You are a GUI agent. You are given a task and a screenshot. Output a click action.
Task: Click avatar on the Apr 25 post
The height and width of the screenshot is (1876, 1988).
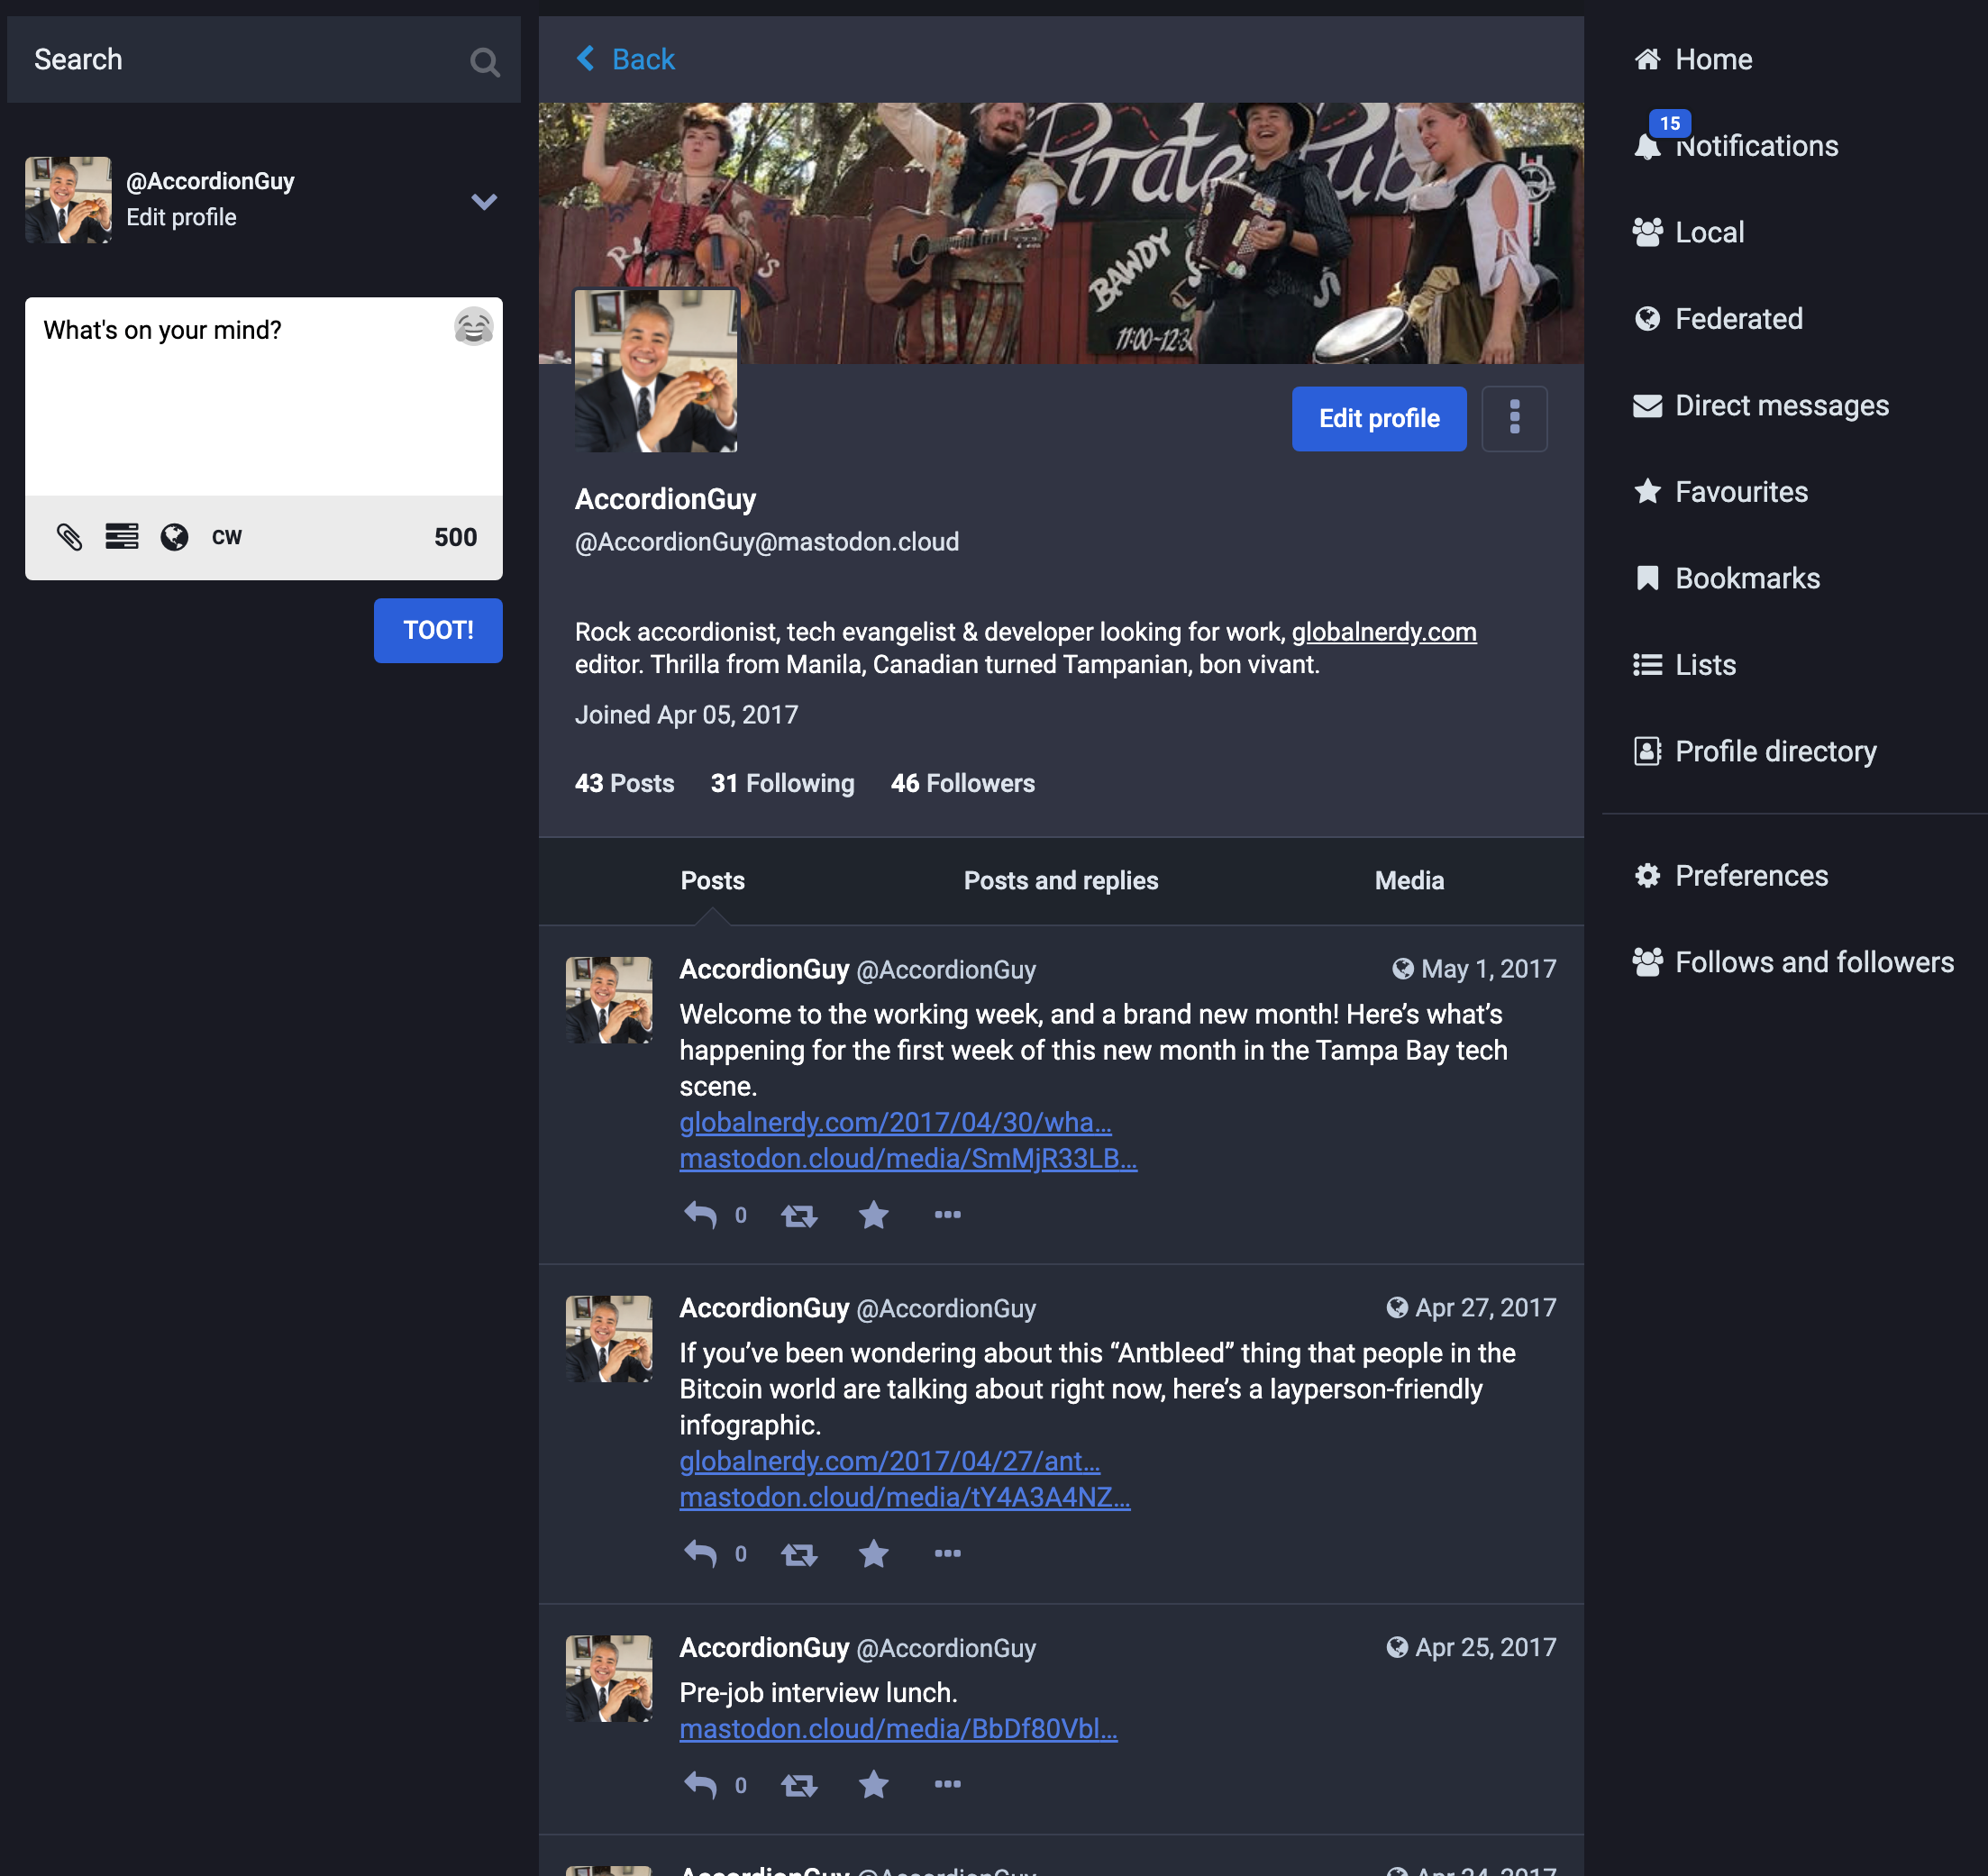[x=609, y=1678]
